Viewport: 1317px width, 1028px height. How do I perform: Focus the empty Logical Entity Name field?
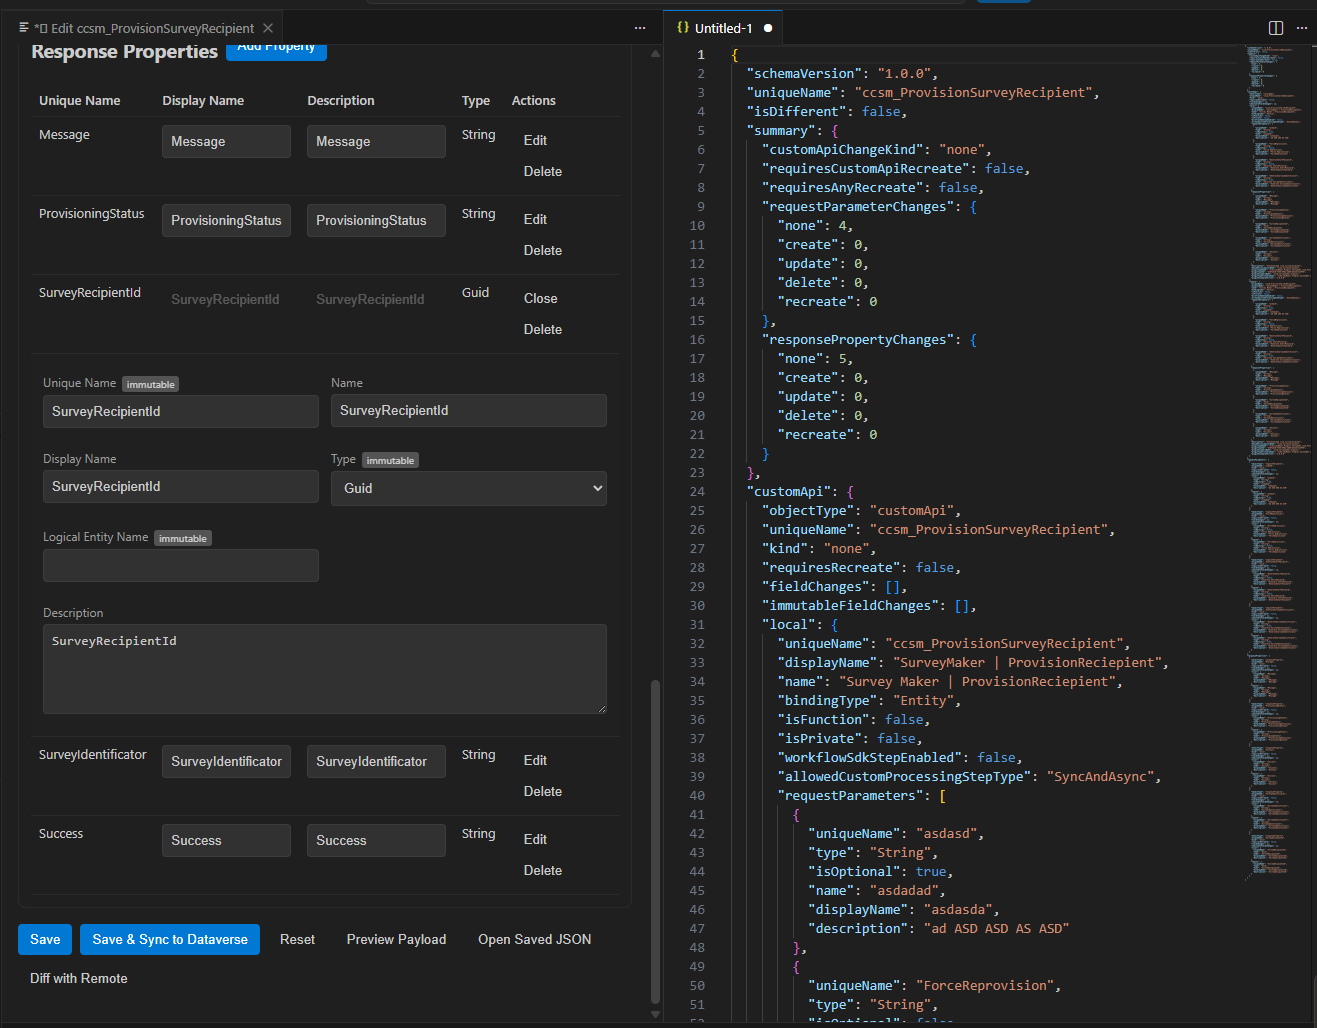coord(181,565)
